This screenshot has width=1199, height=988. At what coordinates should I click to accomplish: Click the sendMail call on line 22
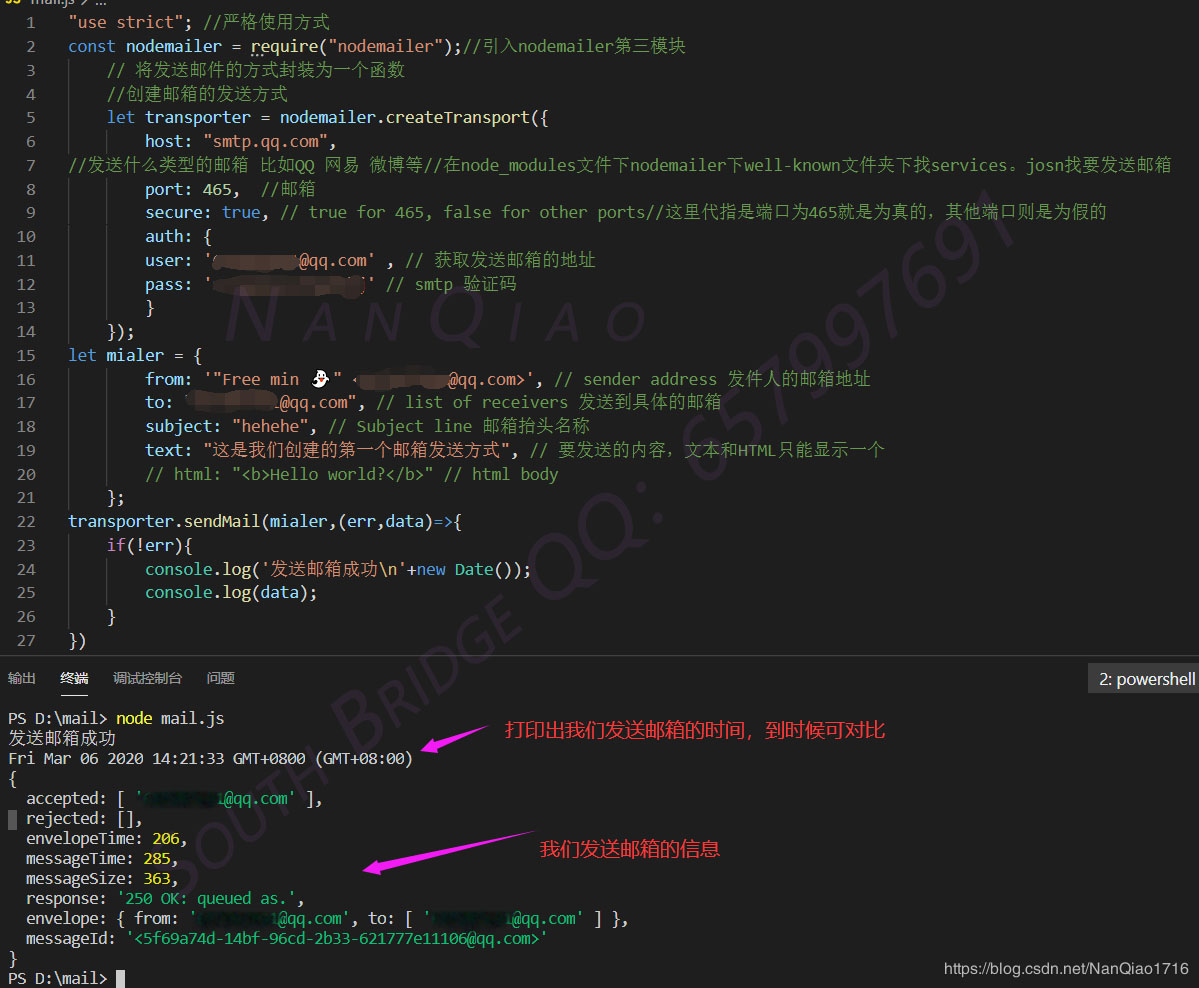[x=222, y=522]
